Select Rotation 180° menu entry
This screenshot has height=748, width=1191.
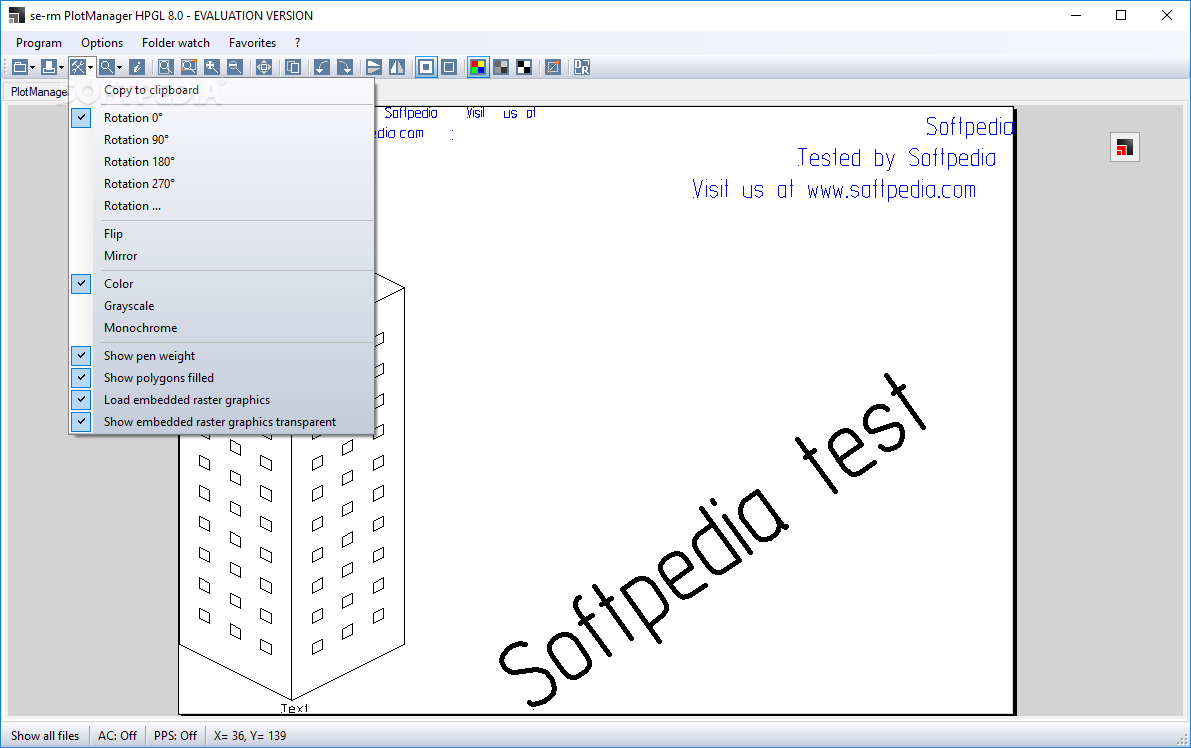(222, 162)
